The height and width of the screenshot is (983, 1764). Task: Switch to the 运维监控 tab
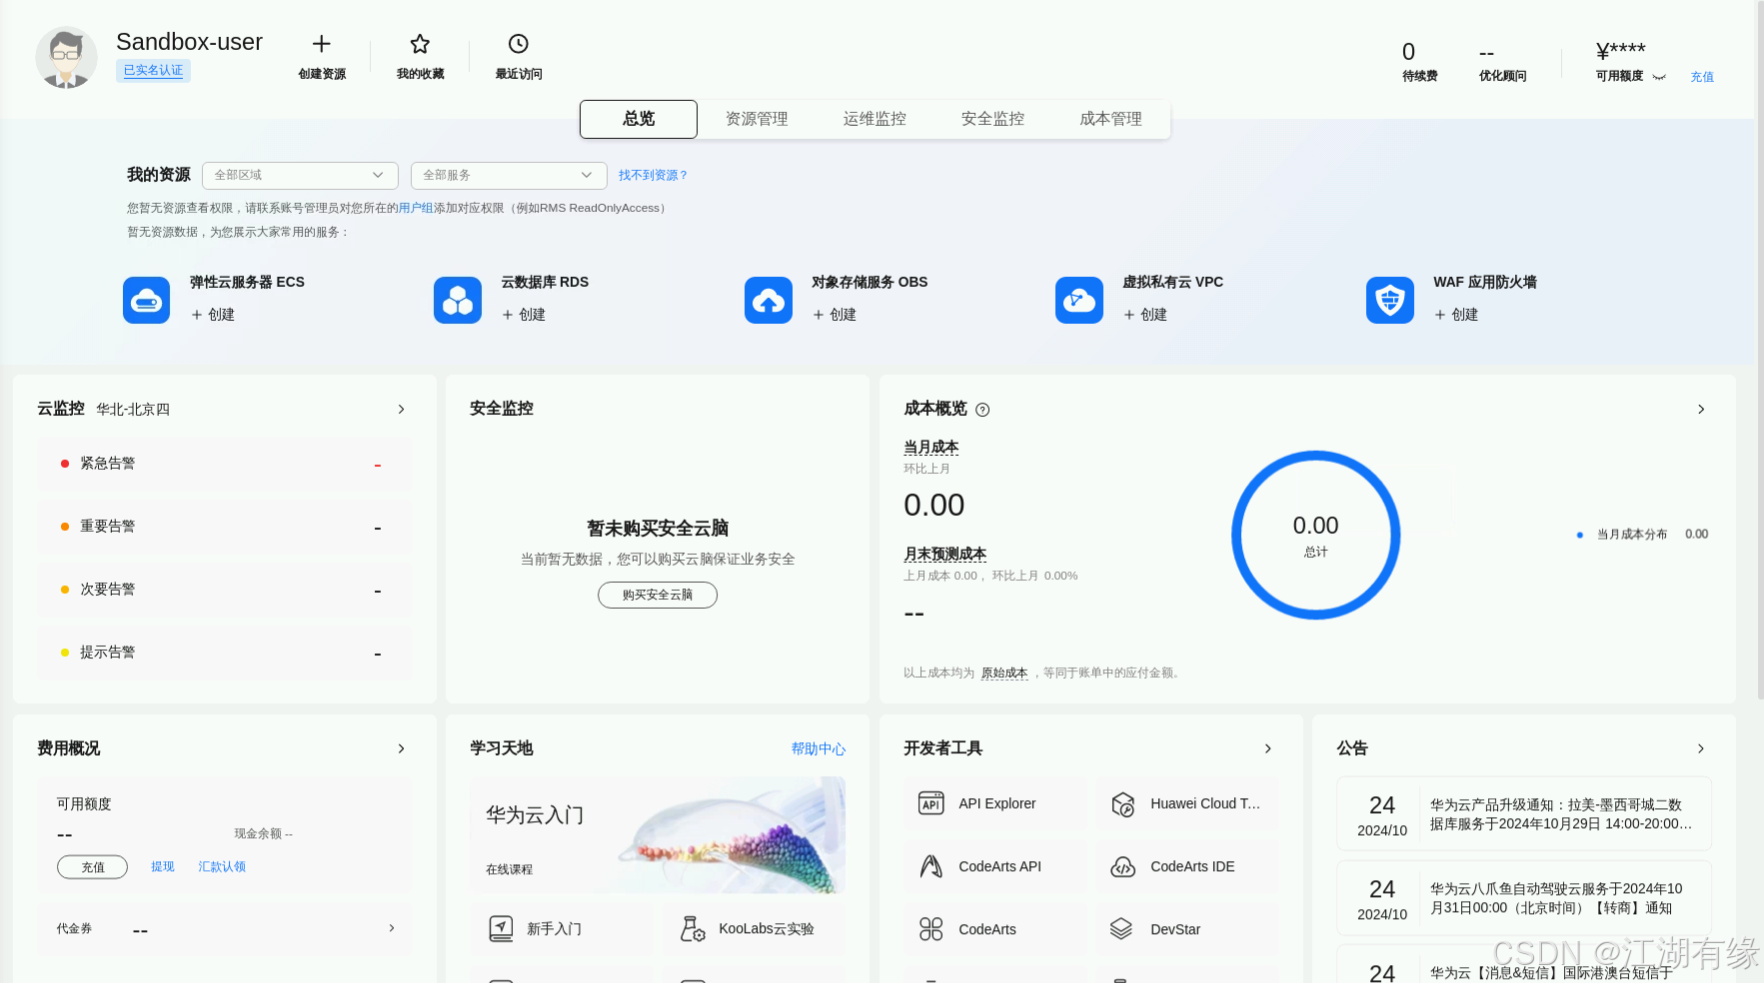click(x=875, y=119)
